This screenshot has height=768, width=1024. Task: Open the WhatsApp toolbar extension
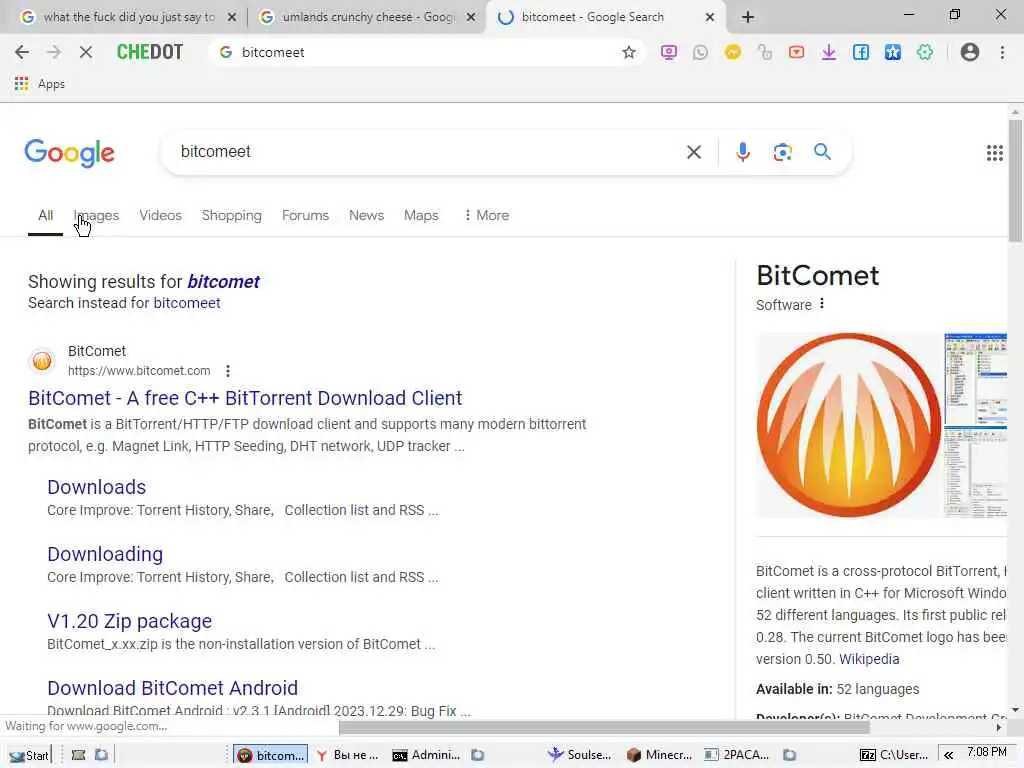700,52
